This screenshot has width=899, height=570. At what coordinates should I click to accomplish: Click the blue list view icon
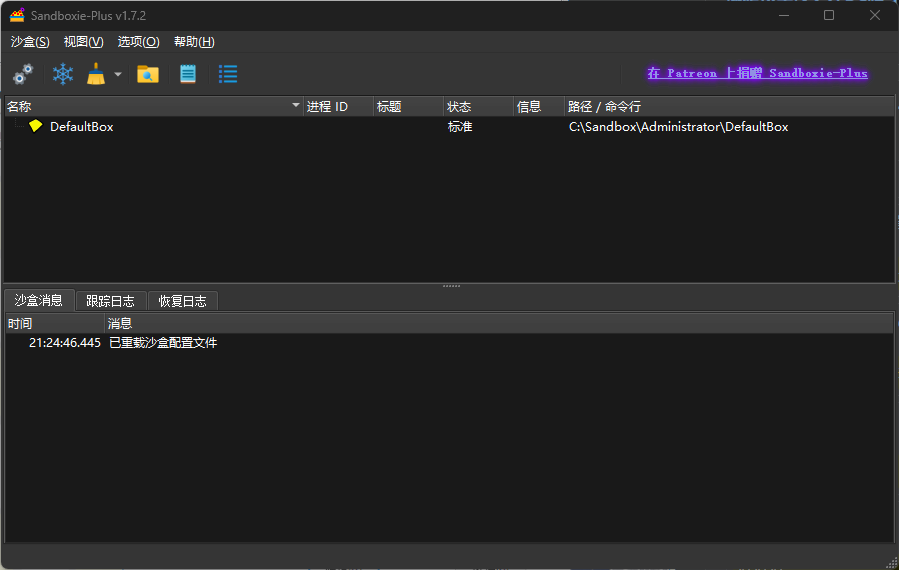point(228,74)
